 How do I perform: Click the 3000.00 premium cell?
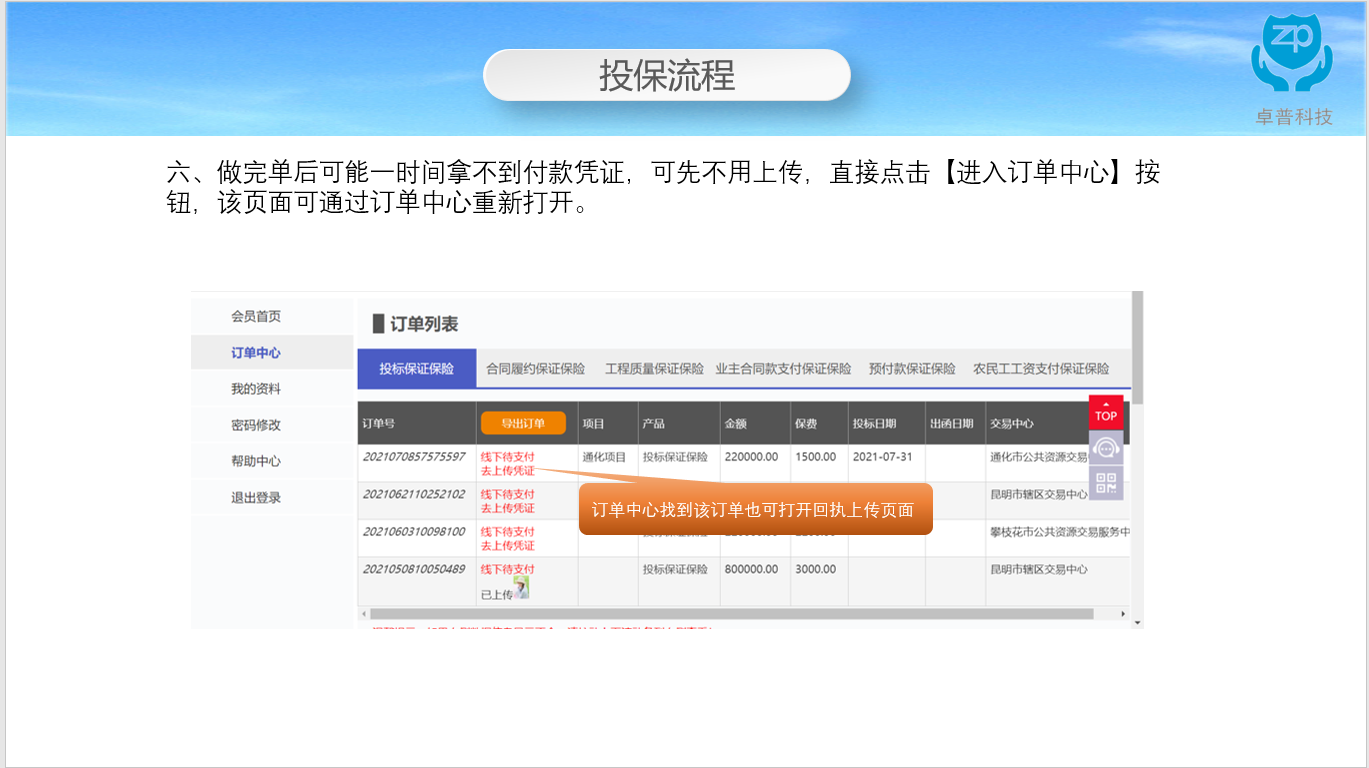click(x=815, y=569)
